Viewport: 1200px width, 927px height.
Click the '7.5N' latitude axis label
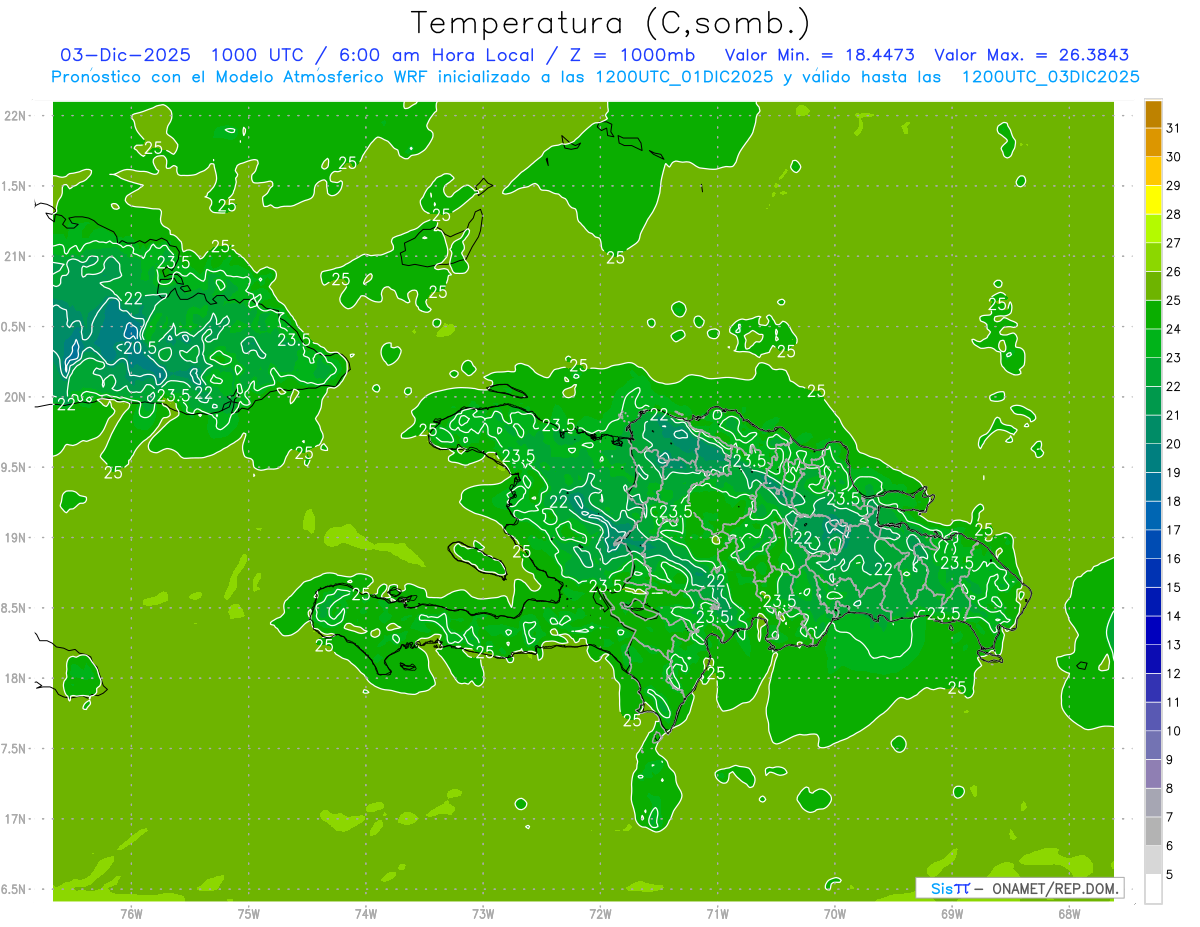click(15, 749)
